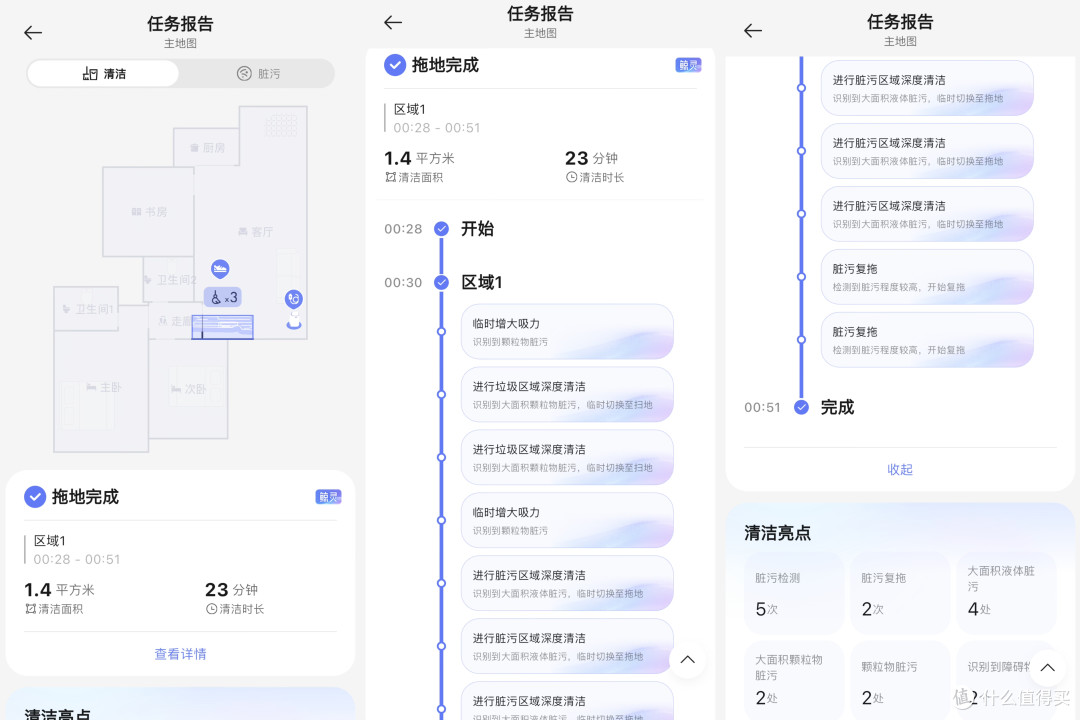1080x720 pixels.
Task: Open the 大面积液体脏污 4处 highlight tile
Action: [x=1006, y=593]
